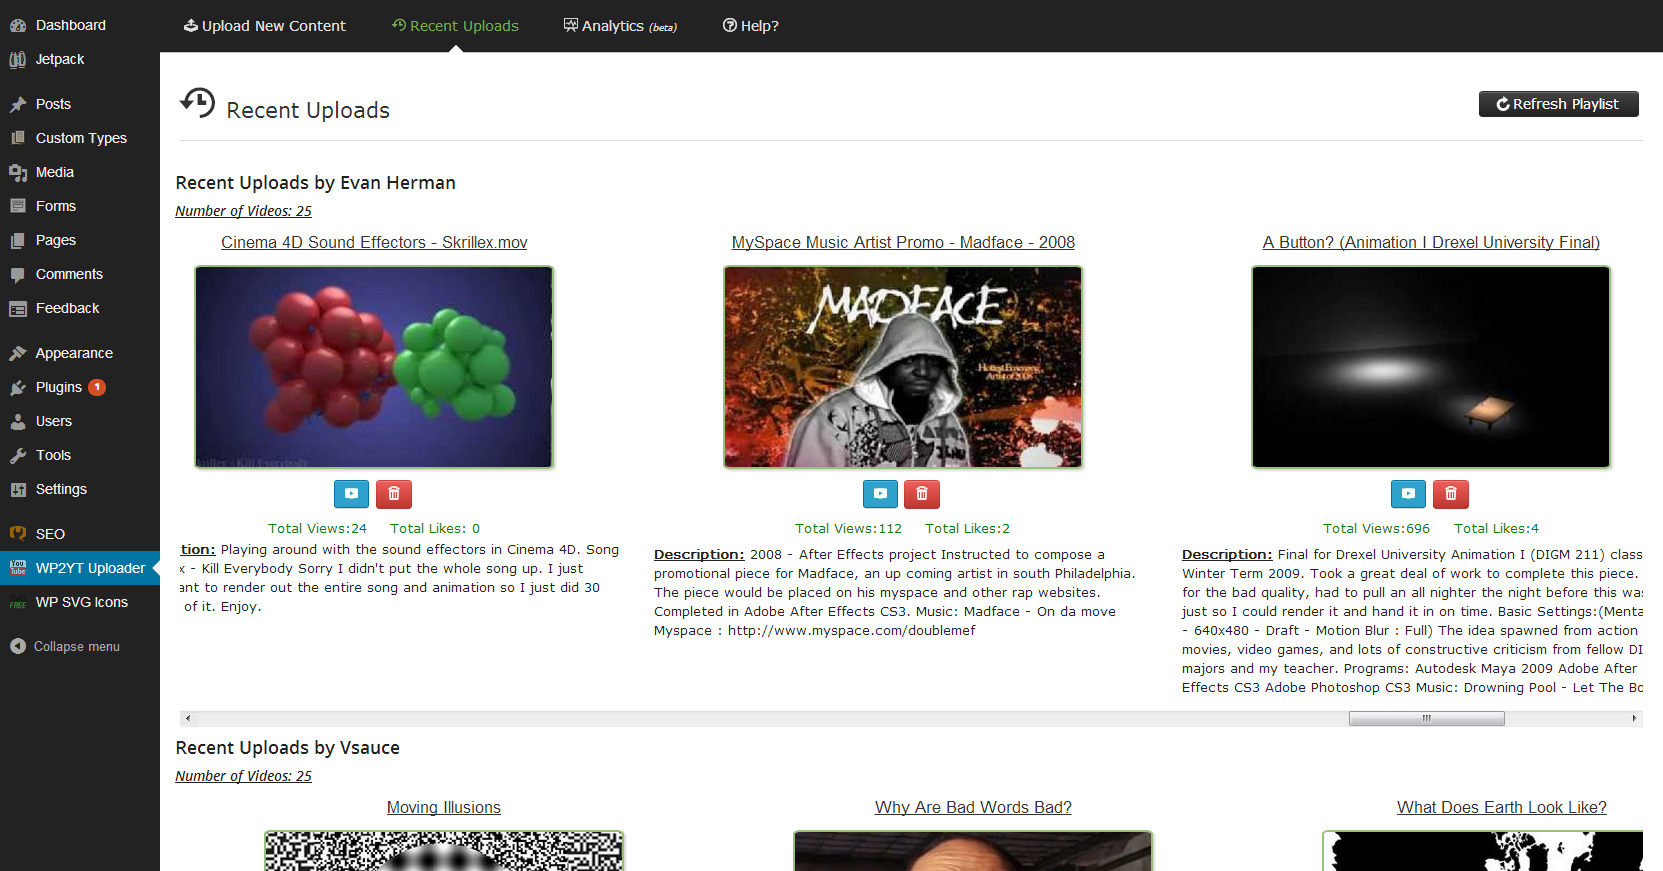The height and width of the screenshot is (871, 1663).
Task: Click 'Number of Videos: 25' under Vsauce
Action: (x=243, y=776)
